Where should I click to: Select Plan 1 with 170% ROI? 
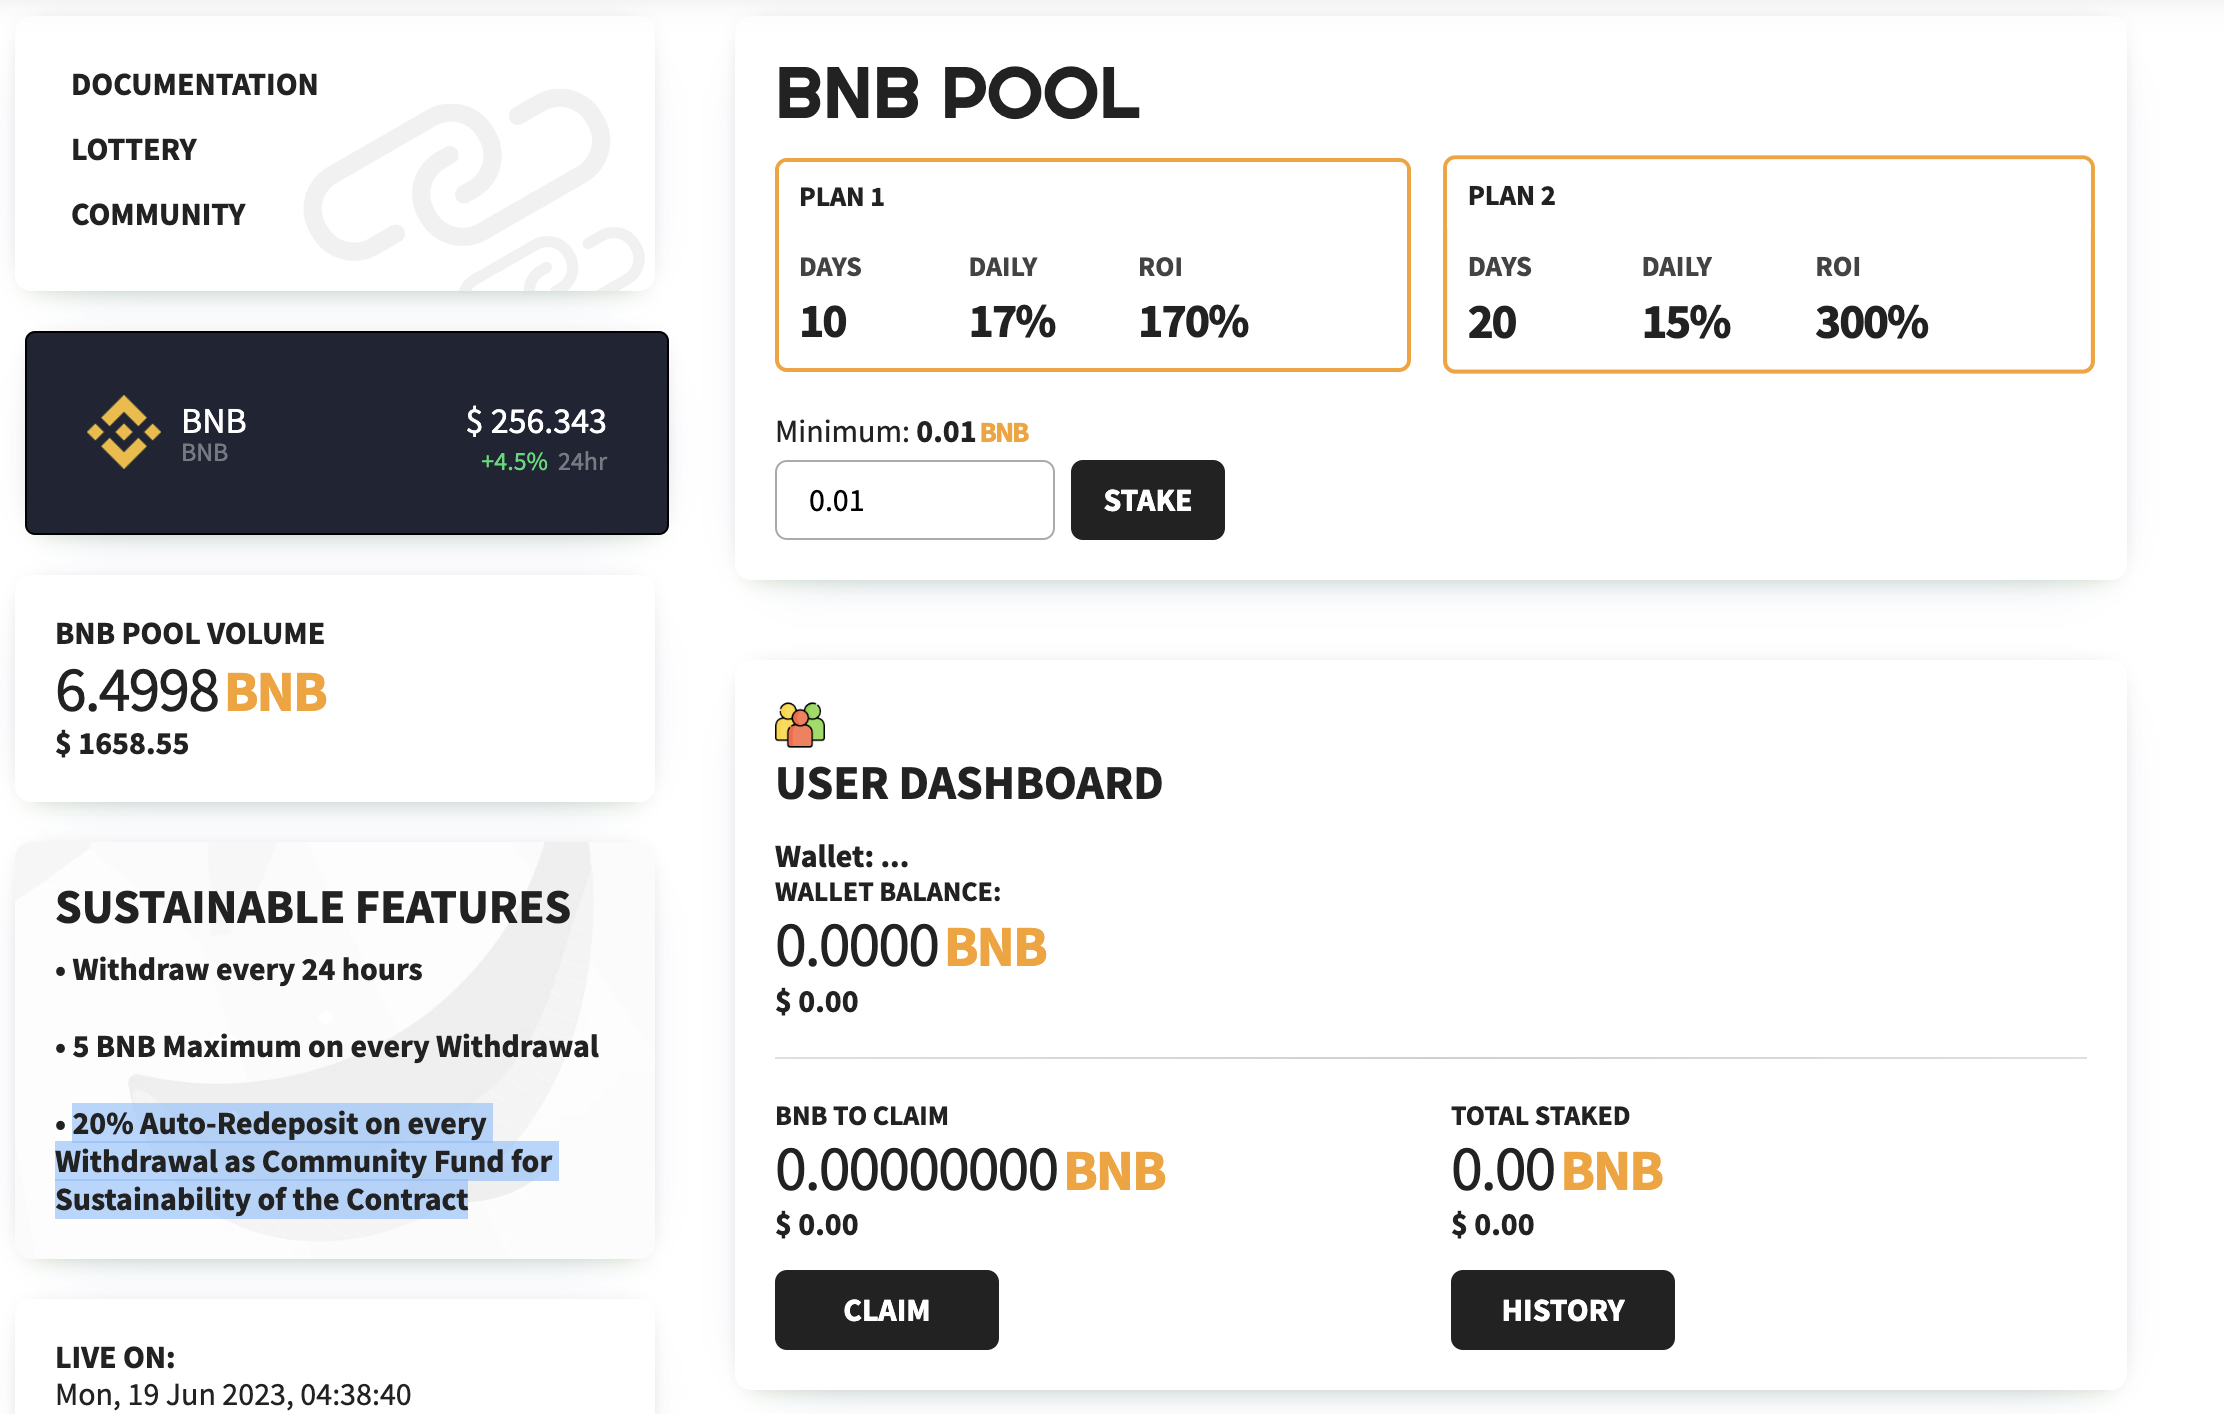pyautogui.click(x=1093, y=265)
